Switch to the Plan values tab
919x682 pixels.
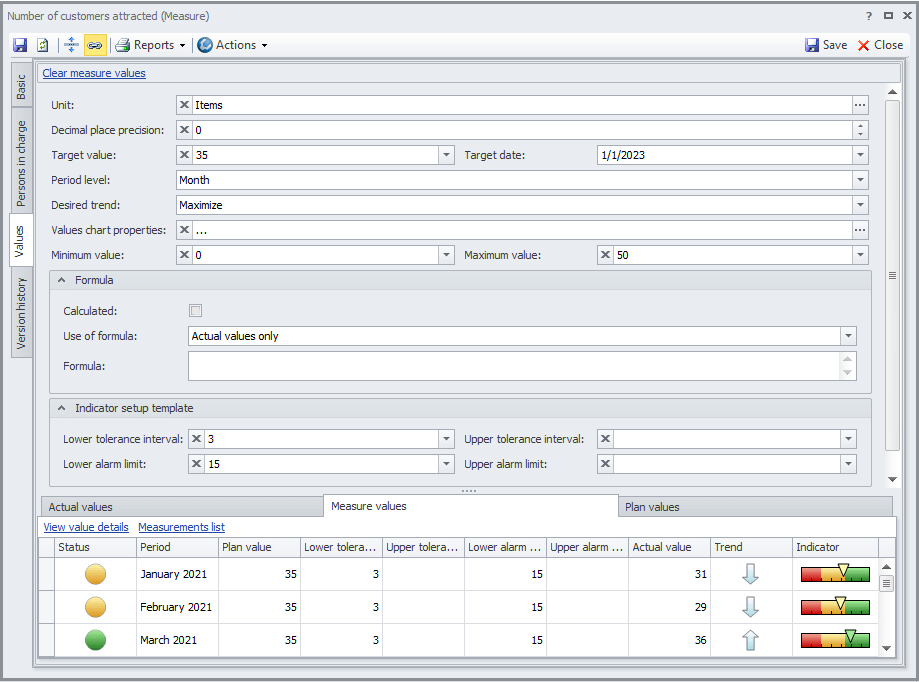tap(755, 507)
